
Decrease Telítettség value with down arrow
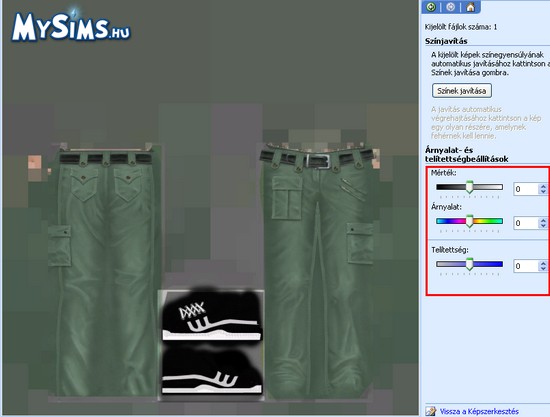point(543,269)
